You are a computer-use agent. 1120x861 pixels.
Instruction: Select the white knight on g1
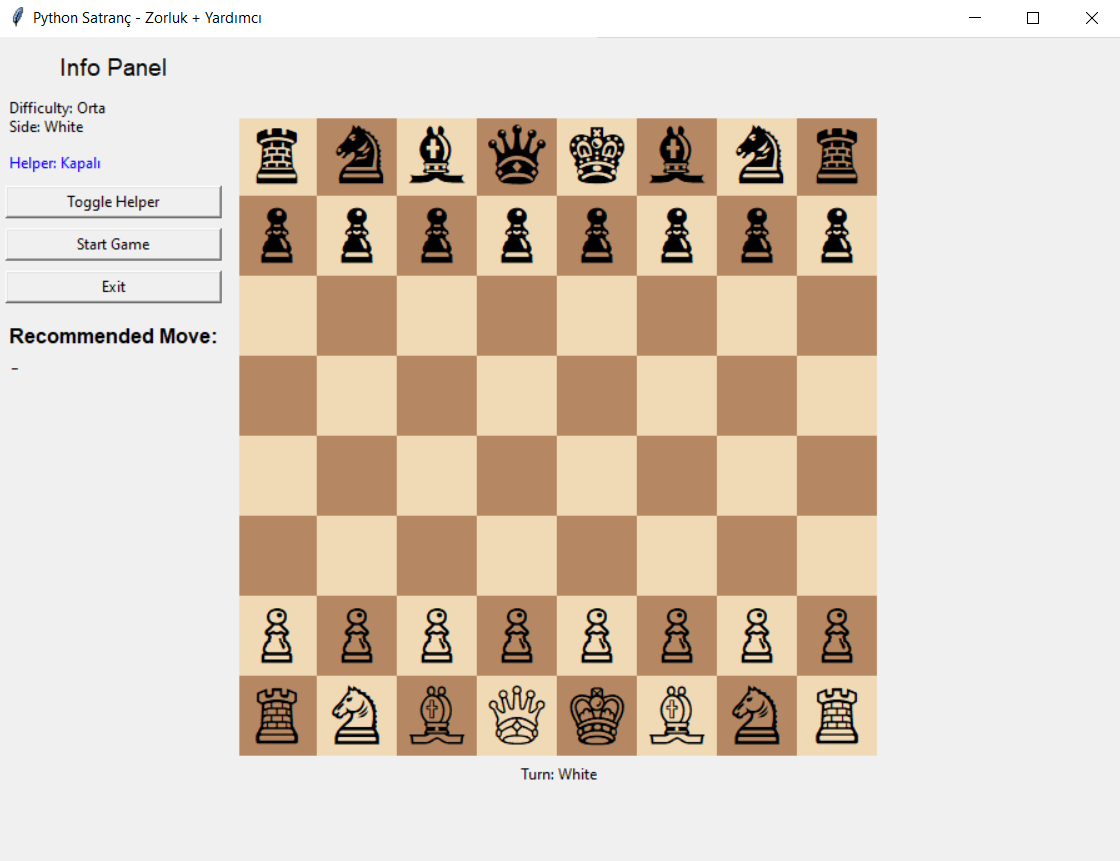tap(757, 716)
